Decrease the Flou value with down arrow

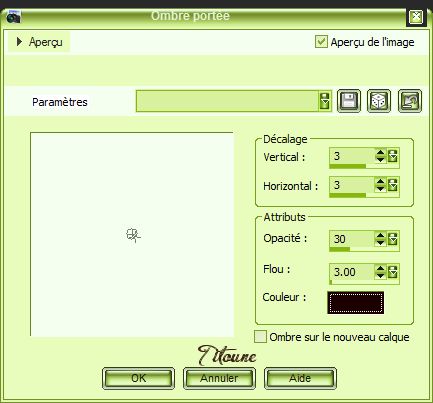tap(380, 275)
